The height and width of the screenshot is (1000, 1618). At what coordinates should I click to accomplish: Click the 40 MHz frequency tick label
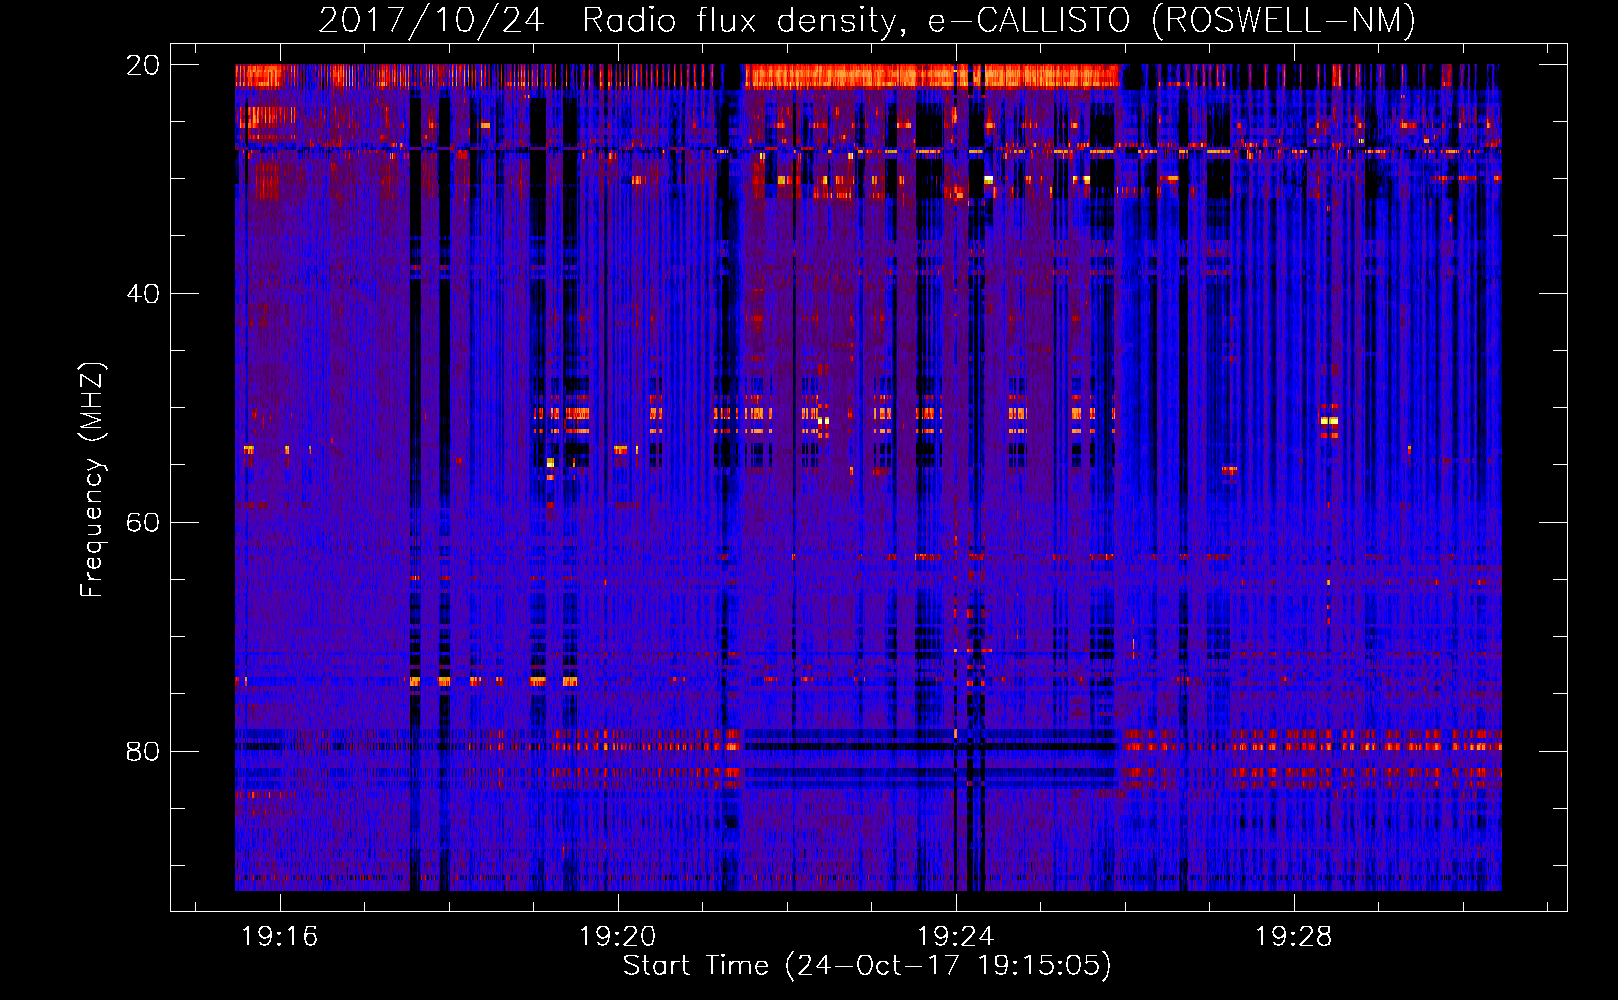tap(143, 294)
